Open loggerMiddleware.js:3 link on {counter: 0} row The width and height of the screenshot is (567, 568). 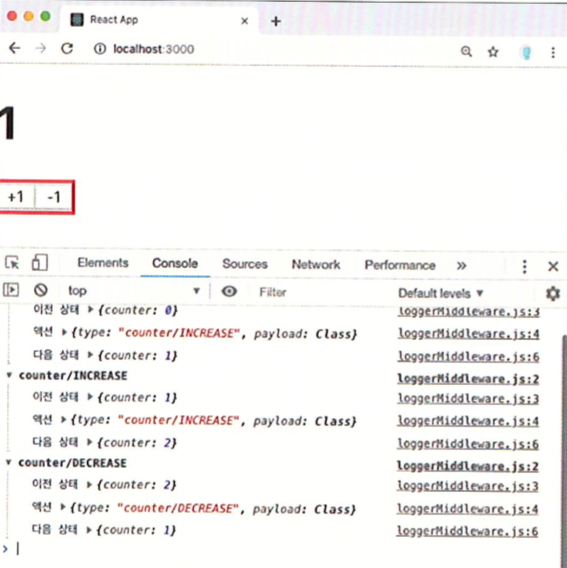click(469, 312)
